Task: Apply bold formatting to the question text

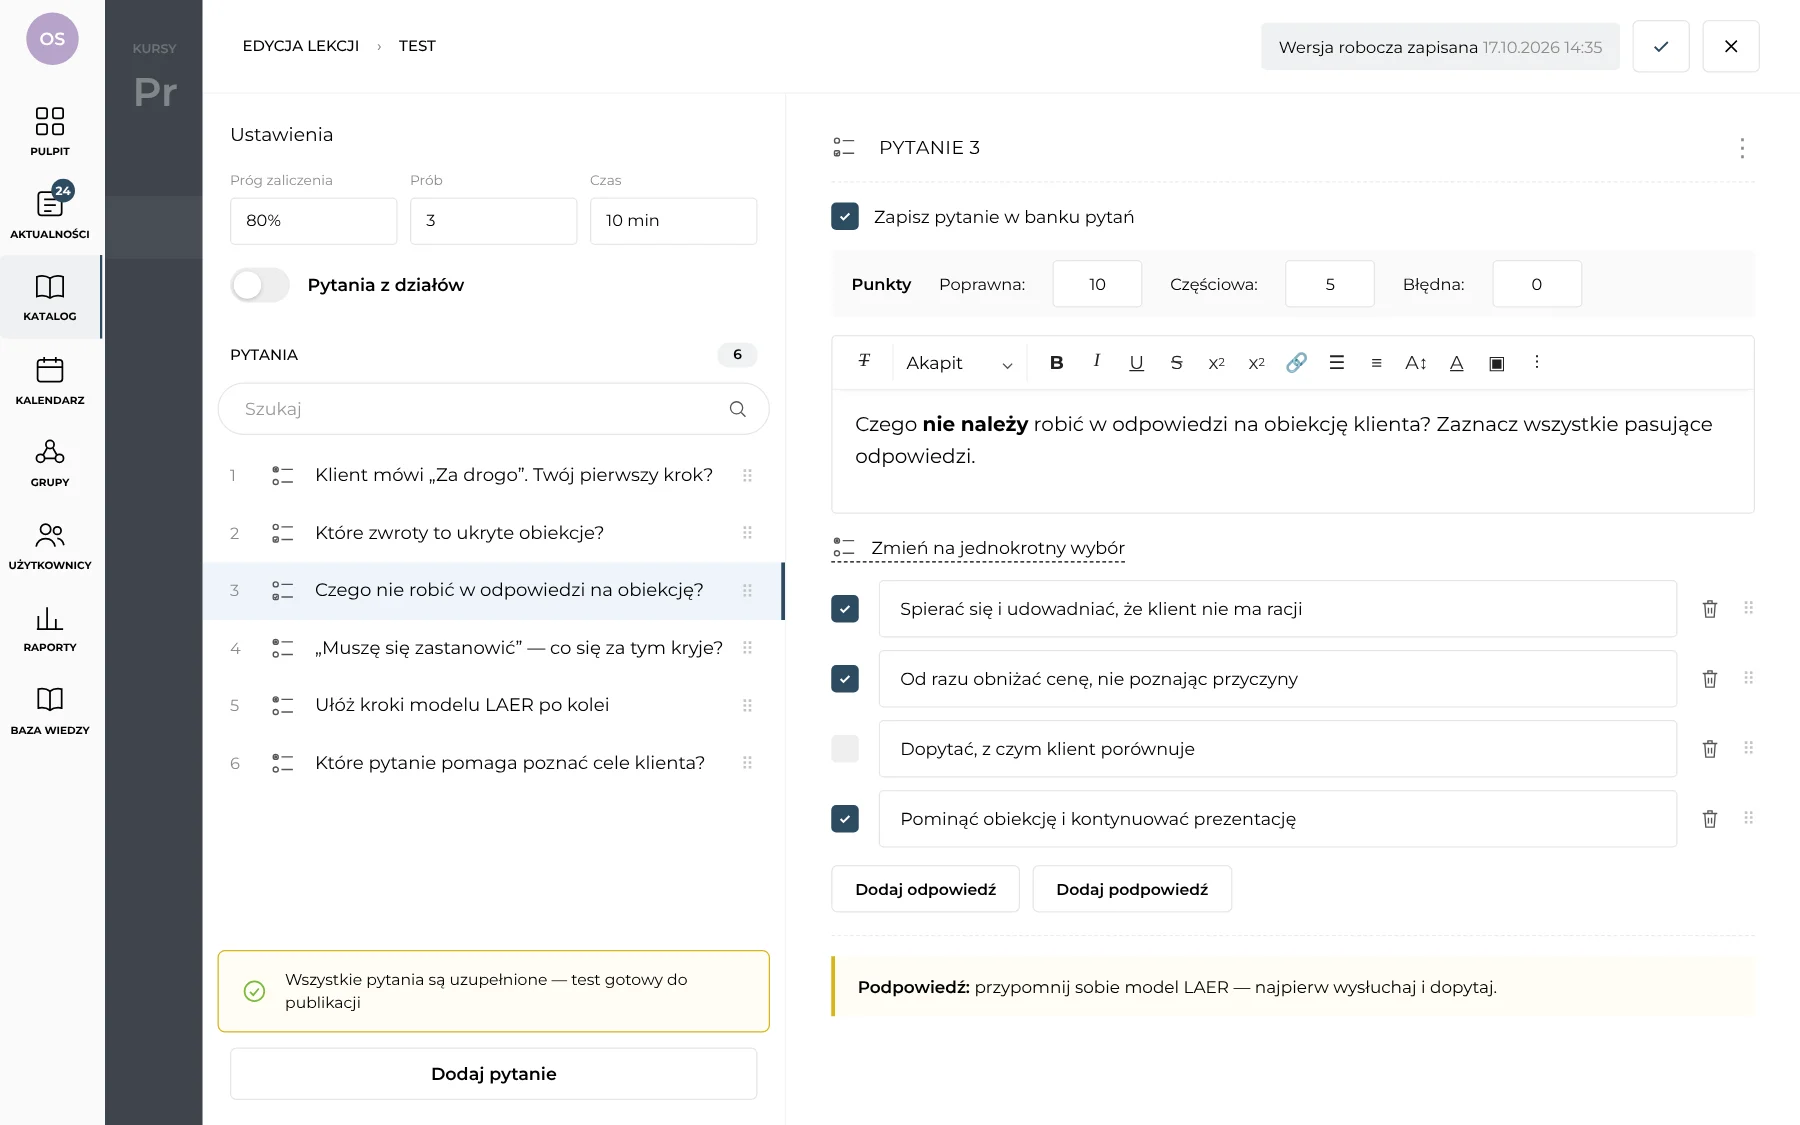Action: click(x=1056, y=363)
